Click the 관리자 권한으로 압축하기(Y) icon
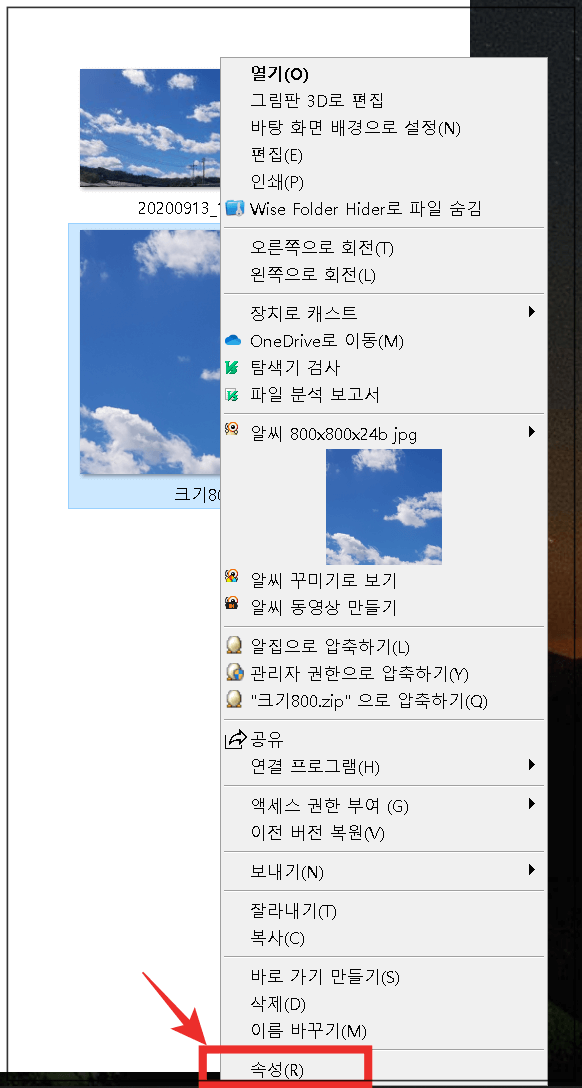 [235, 672]
